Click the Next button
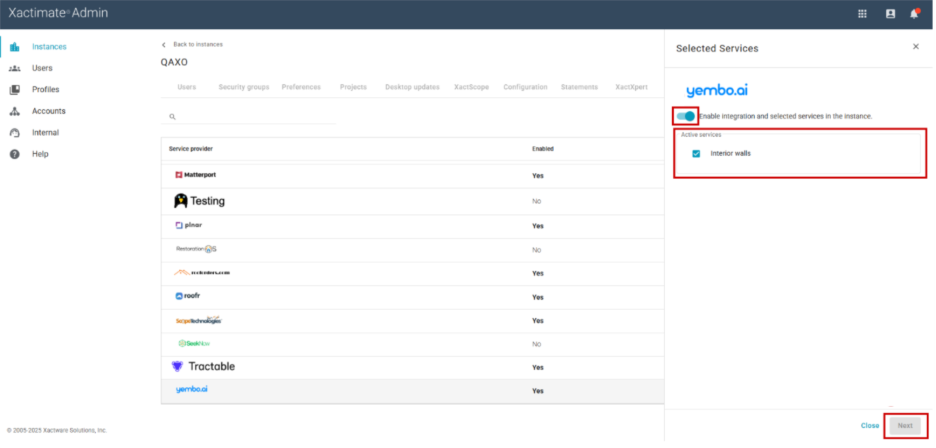Viewport: 936px width, 448px height. [905, 426]
